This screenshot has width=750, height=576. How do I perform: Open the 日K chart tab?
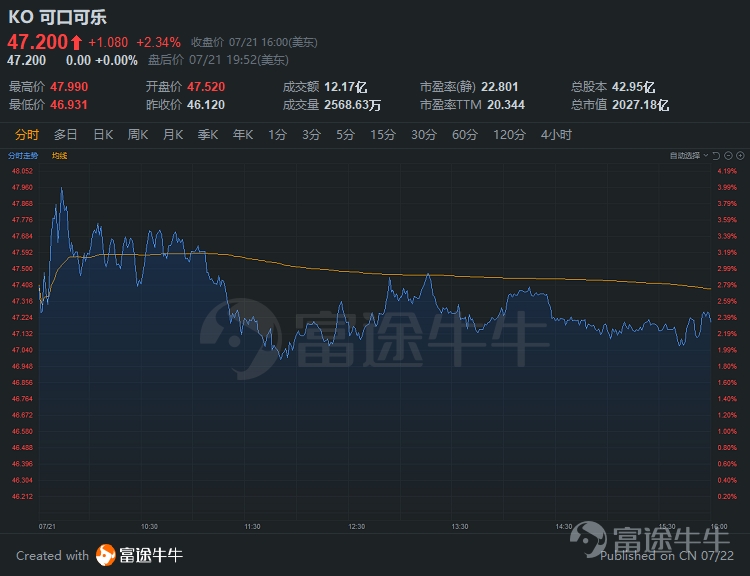point(103,135)
